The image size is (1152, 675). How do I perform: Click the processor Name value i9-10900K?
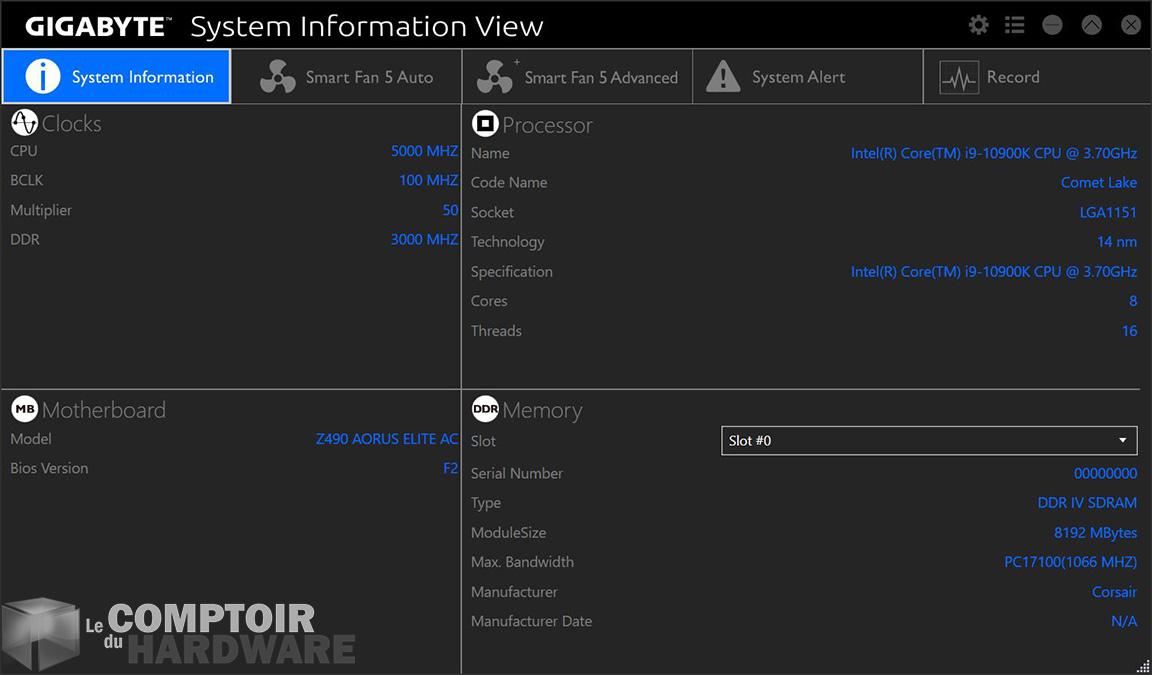point(994,153)
